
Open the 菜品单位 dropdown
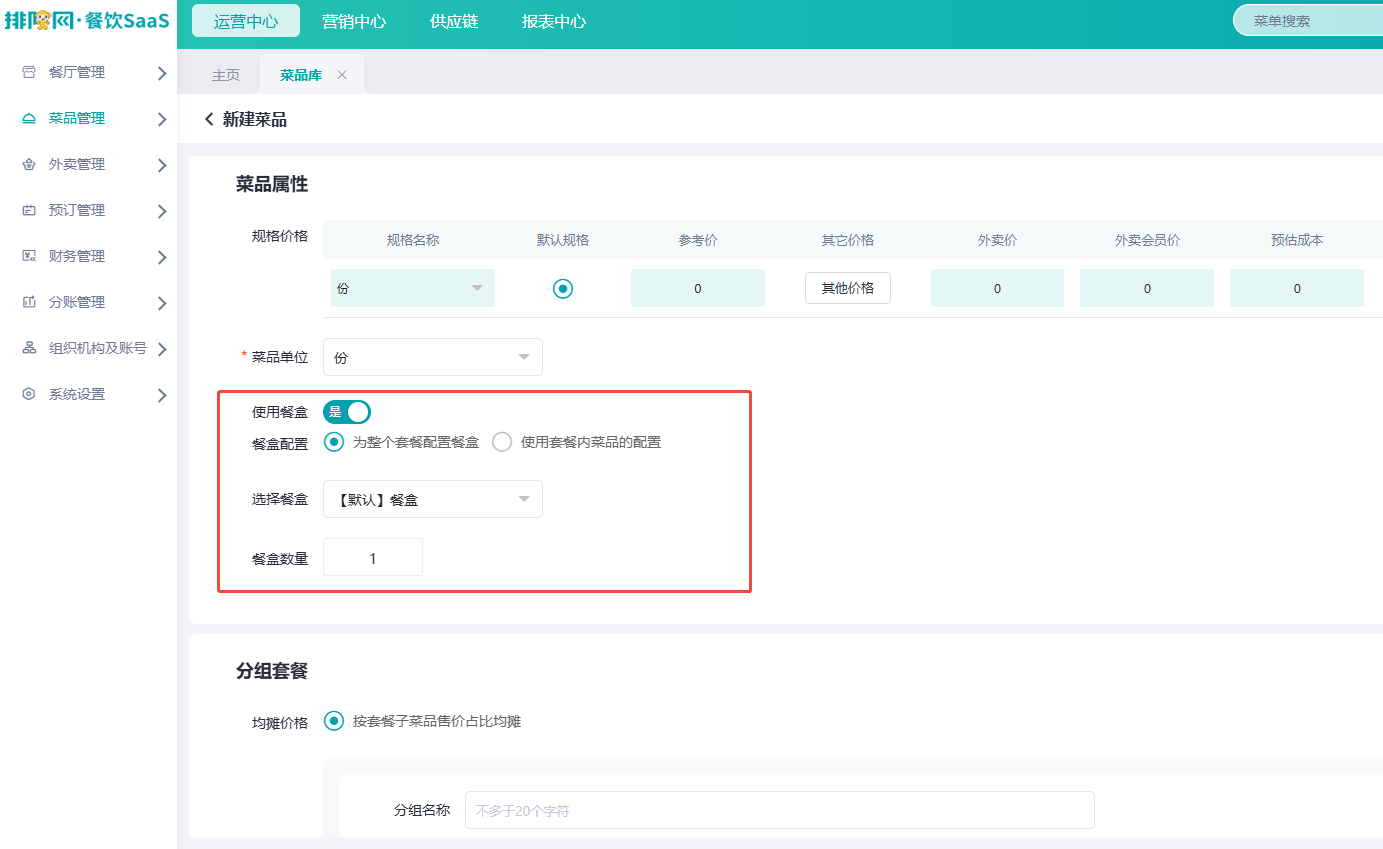433,357
